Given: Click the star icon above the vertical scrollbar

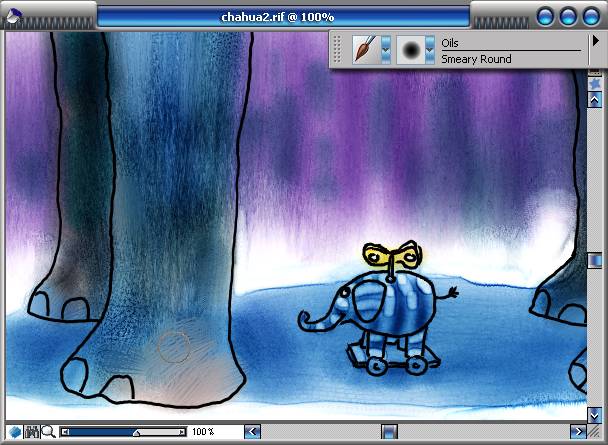Looking at the screenshot, I should point(594,83).
